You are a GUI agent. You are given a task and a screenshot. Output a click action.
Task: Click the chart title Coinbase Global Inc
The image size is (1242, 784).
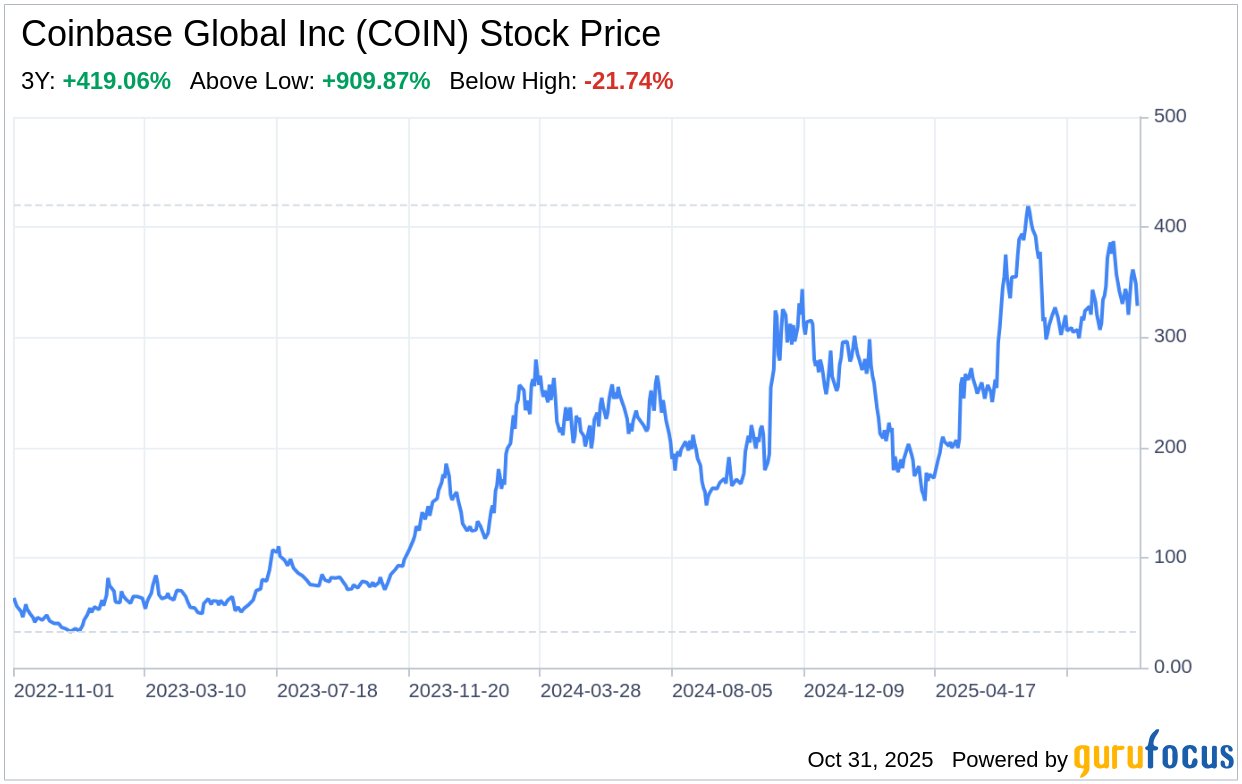pos(341,34)
